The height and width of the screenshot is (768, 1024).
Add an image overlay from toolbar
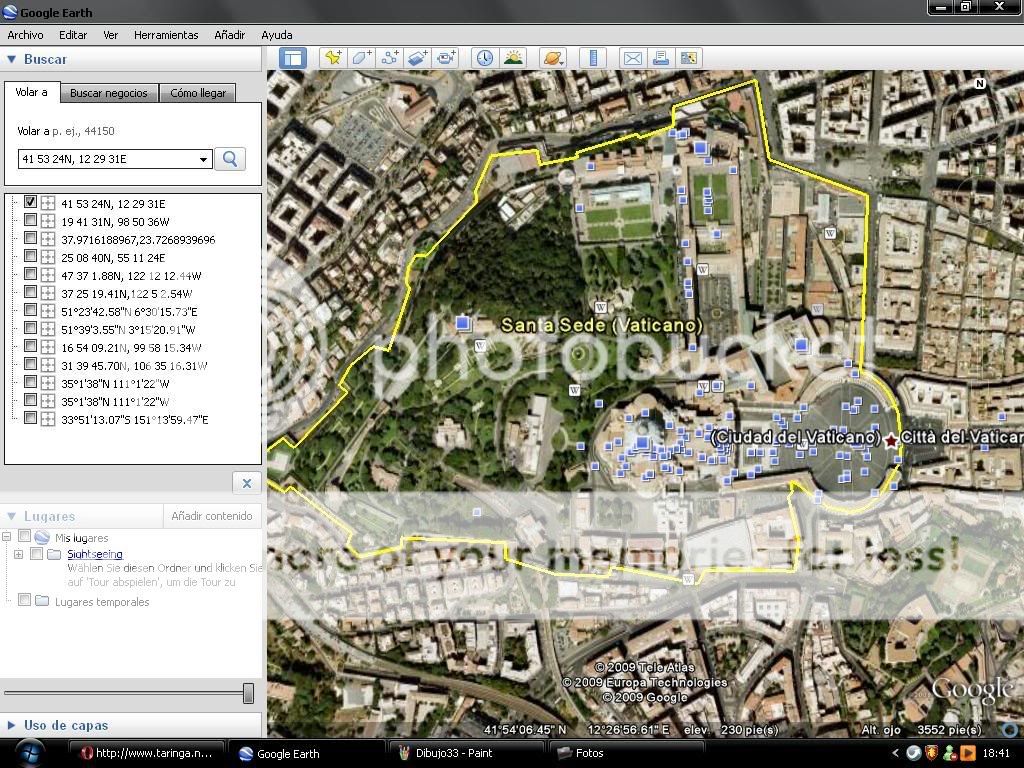(418, 58)
